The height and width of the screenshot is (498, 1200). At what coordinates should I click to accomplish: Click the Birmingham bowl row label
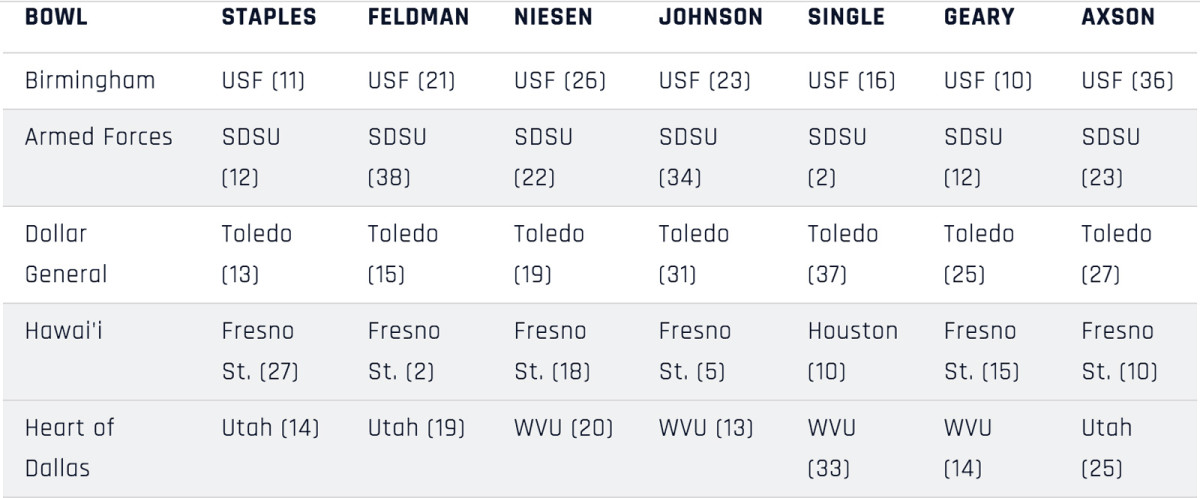90,81
